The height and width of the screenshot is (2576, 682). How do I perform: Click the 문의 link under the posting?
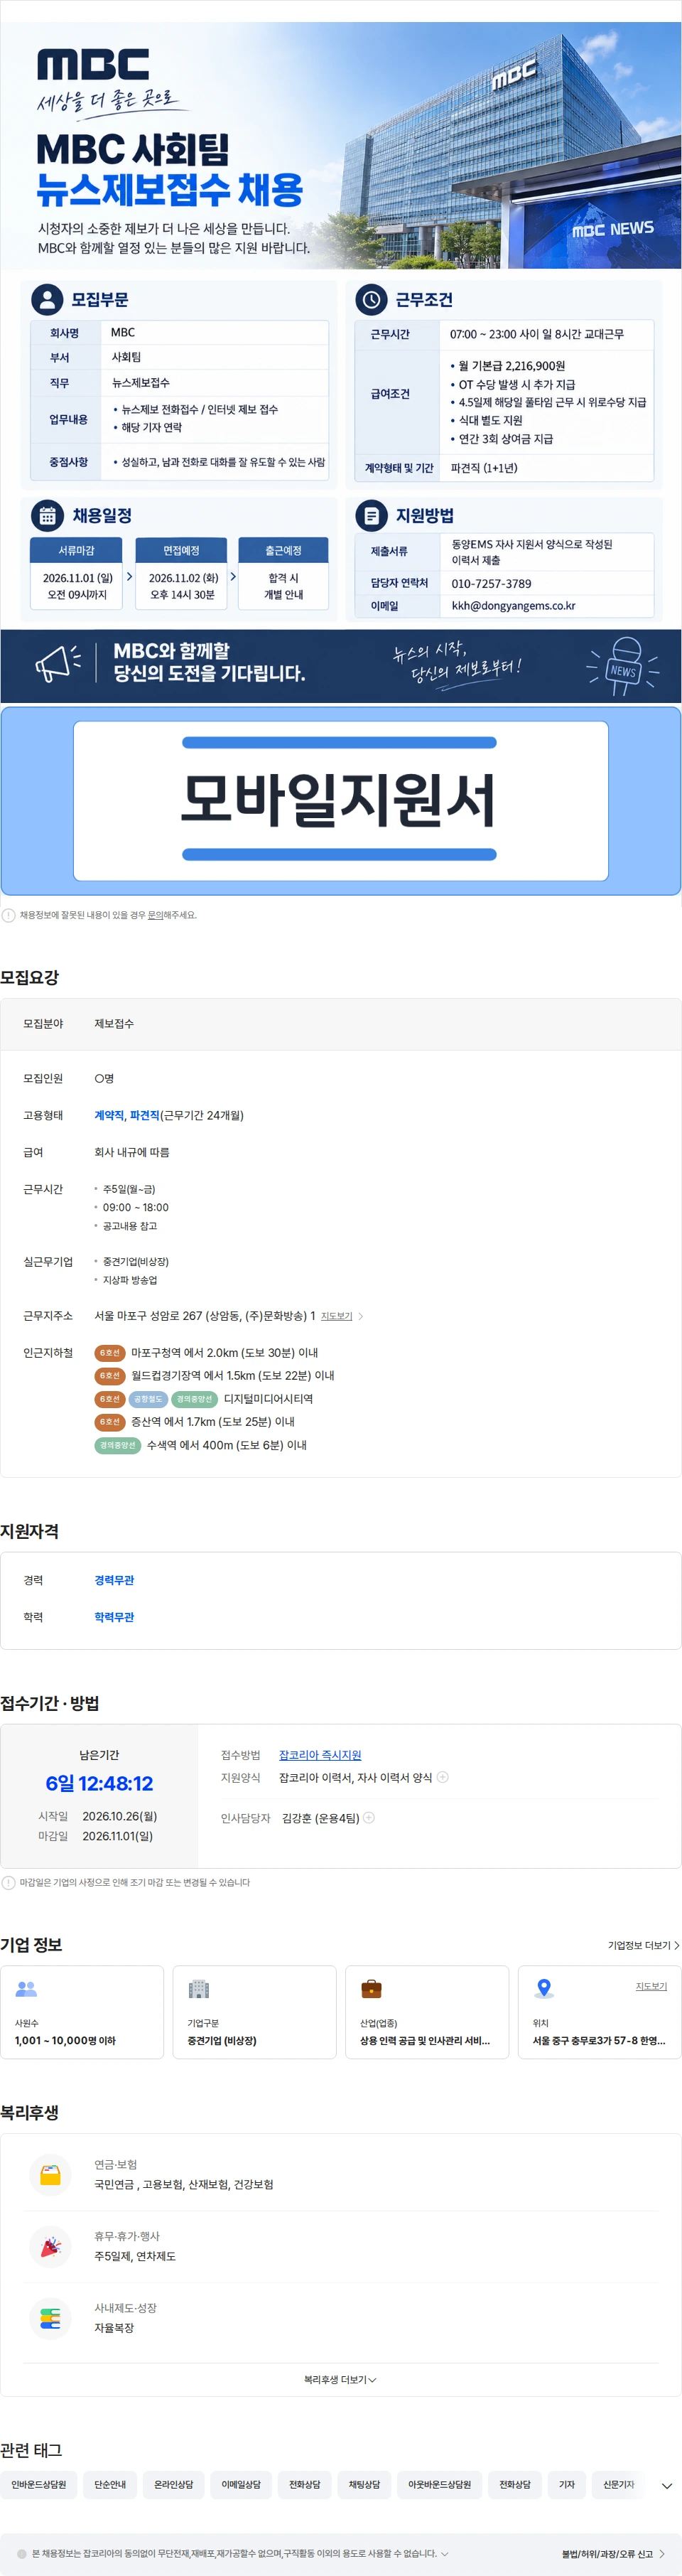point(155,915)
